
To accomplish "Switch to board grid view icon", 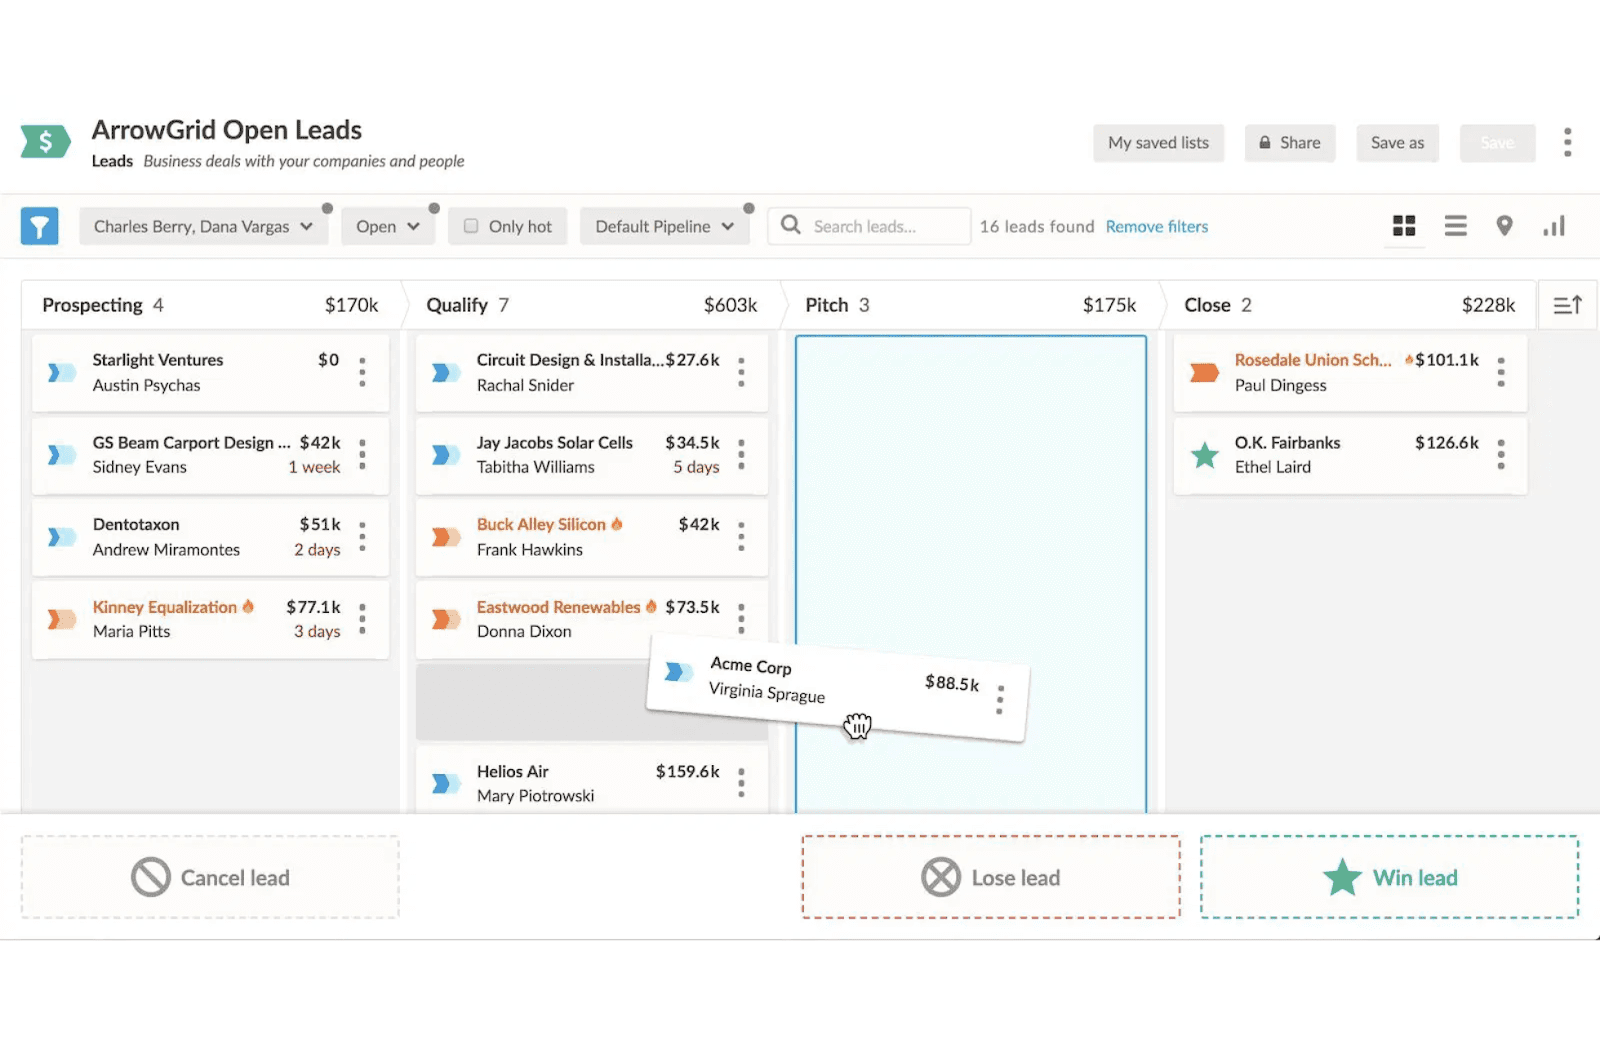I will pos(1404,226).
